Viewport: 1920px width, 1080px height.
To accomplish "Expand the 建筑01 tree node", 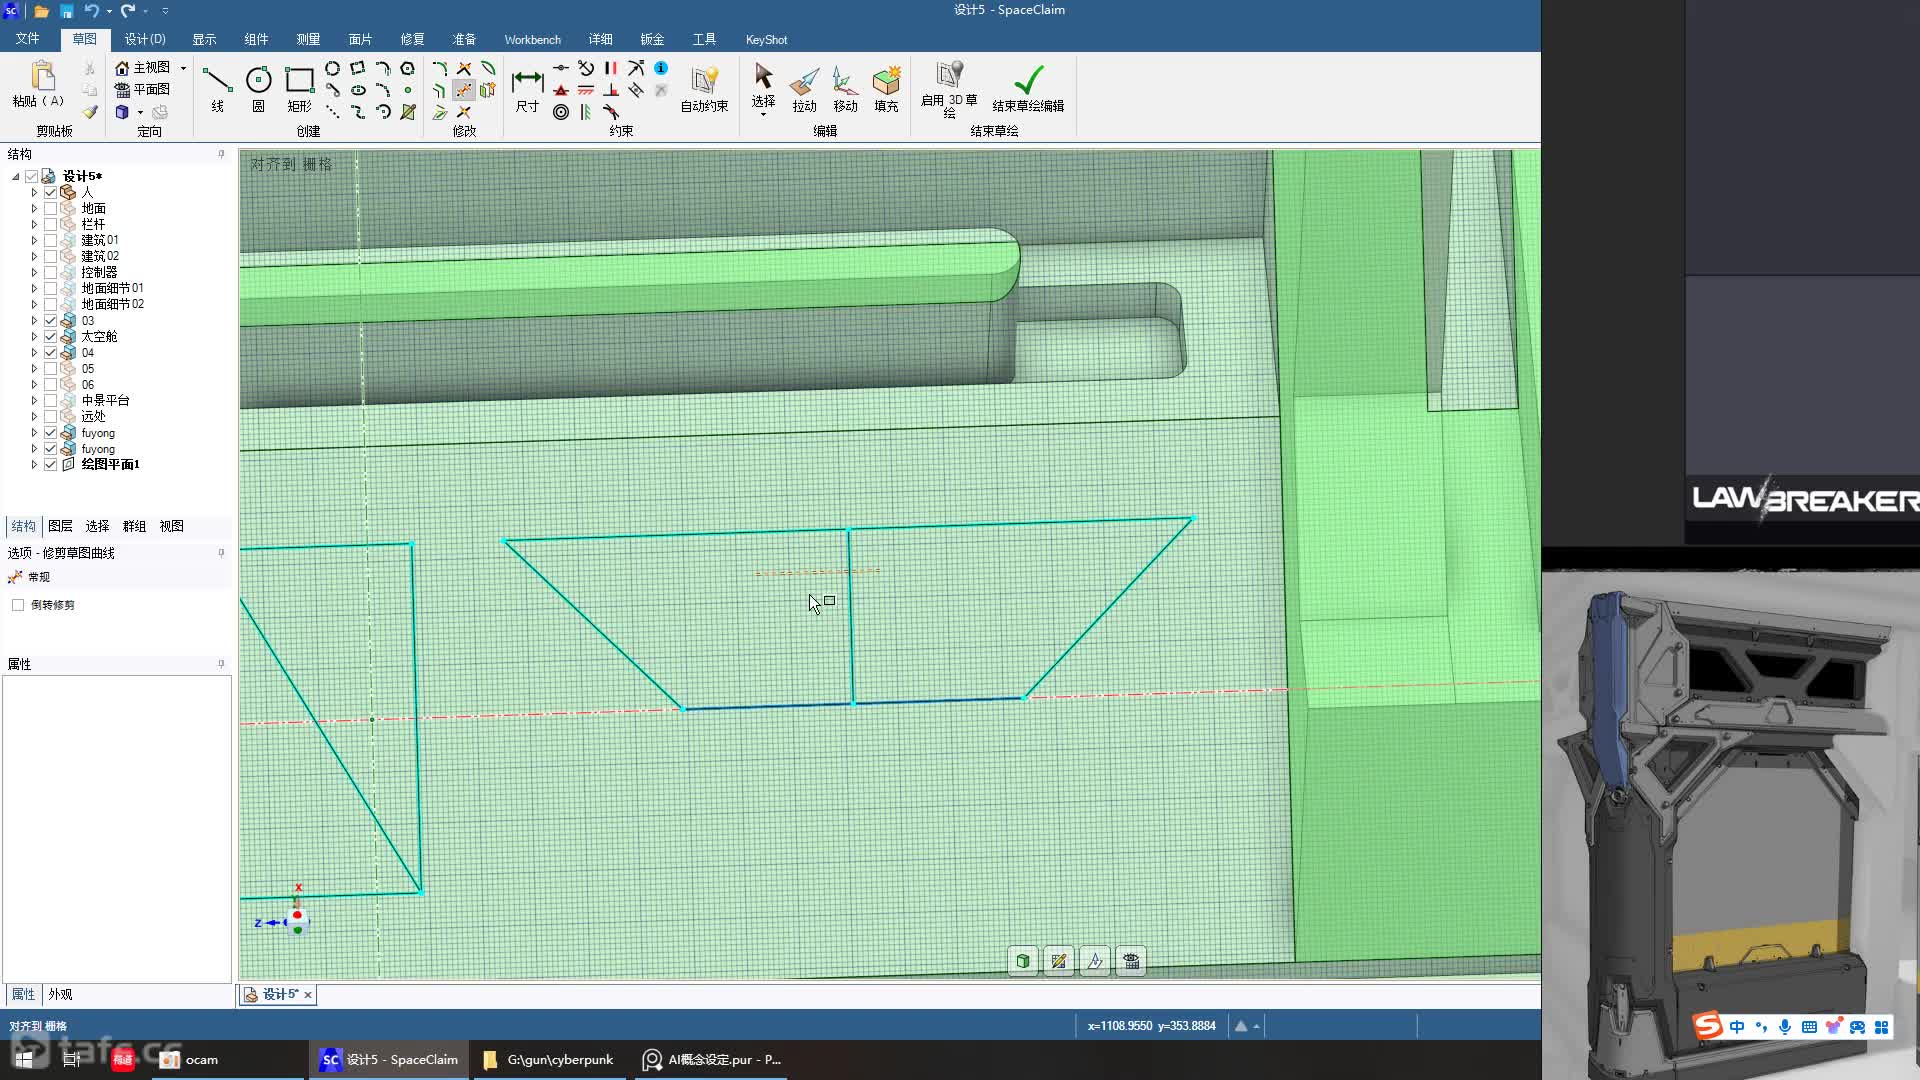I will (x=34, y=240).
